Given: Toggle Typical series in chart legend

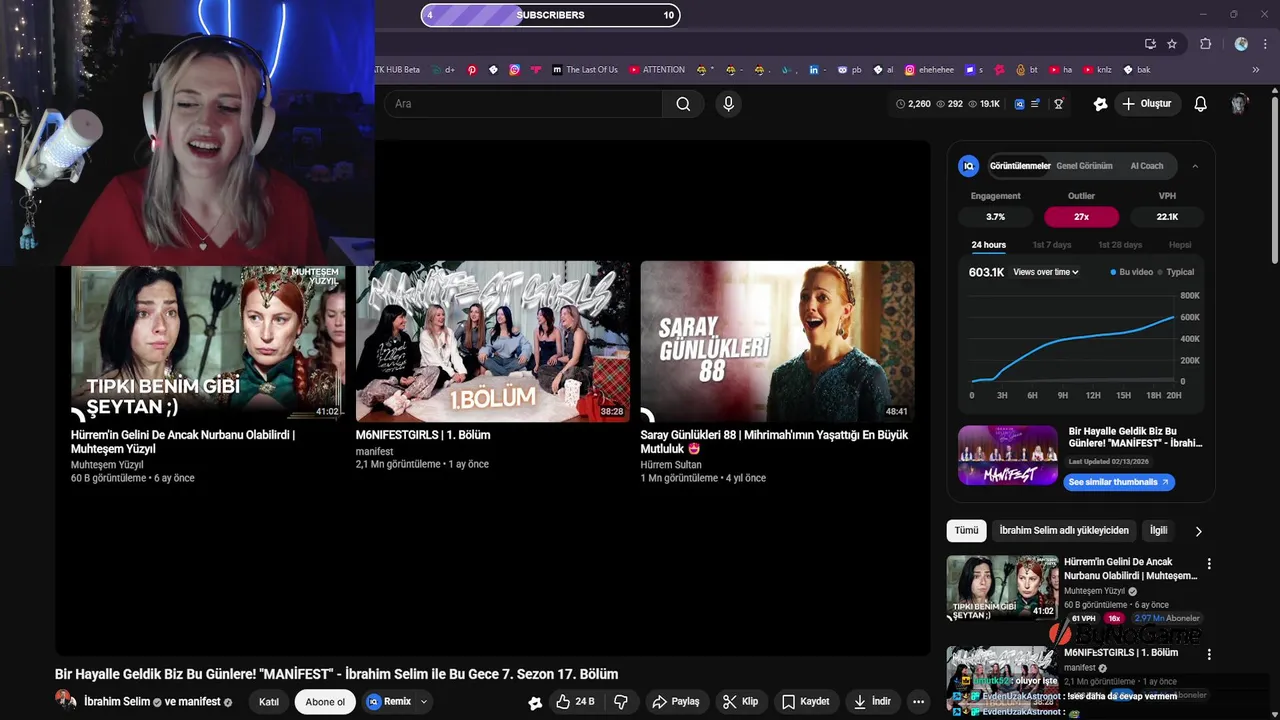Looking at the screenshot, I should pyautogui.click(x=1175, y=272).
